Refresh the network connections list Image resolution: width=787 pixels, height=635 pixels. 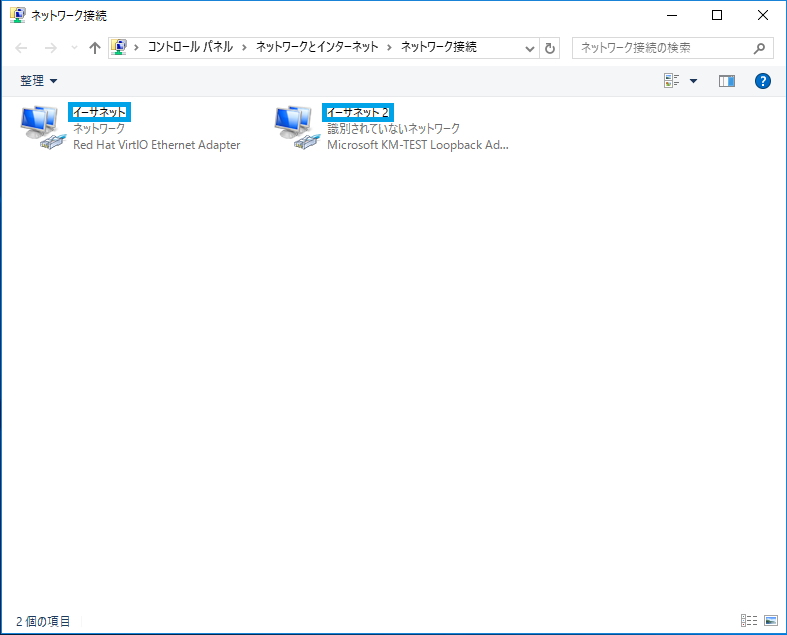point(550,48)
